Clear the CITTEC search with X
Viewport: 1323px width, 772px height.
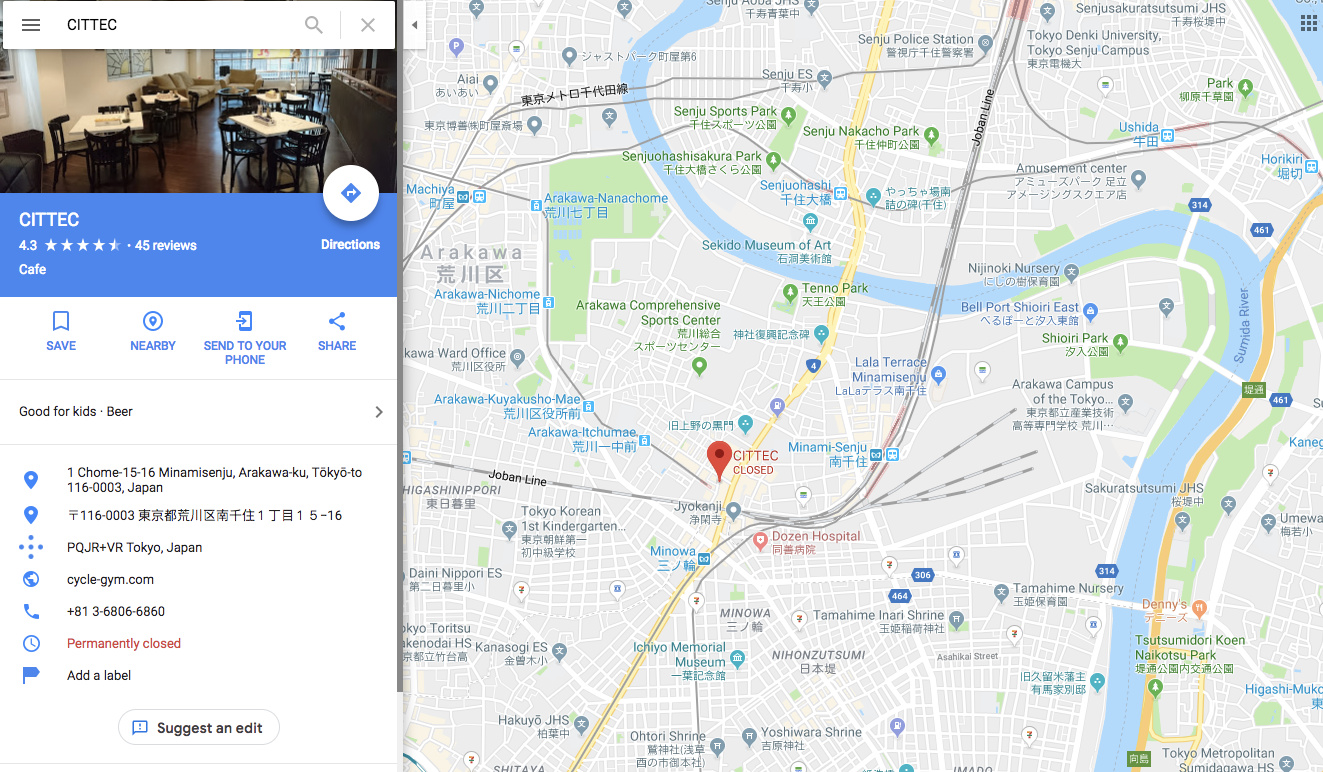pyautogui.click(x=368, y=25)
